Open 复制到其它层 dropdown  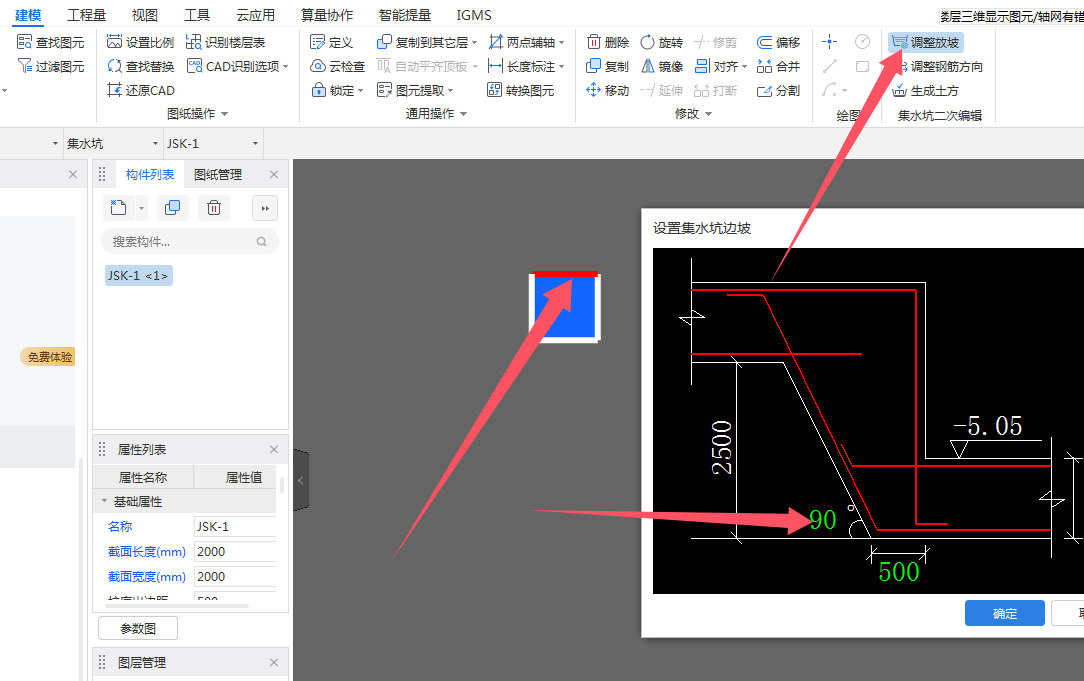[475, 43]
